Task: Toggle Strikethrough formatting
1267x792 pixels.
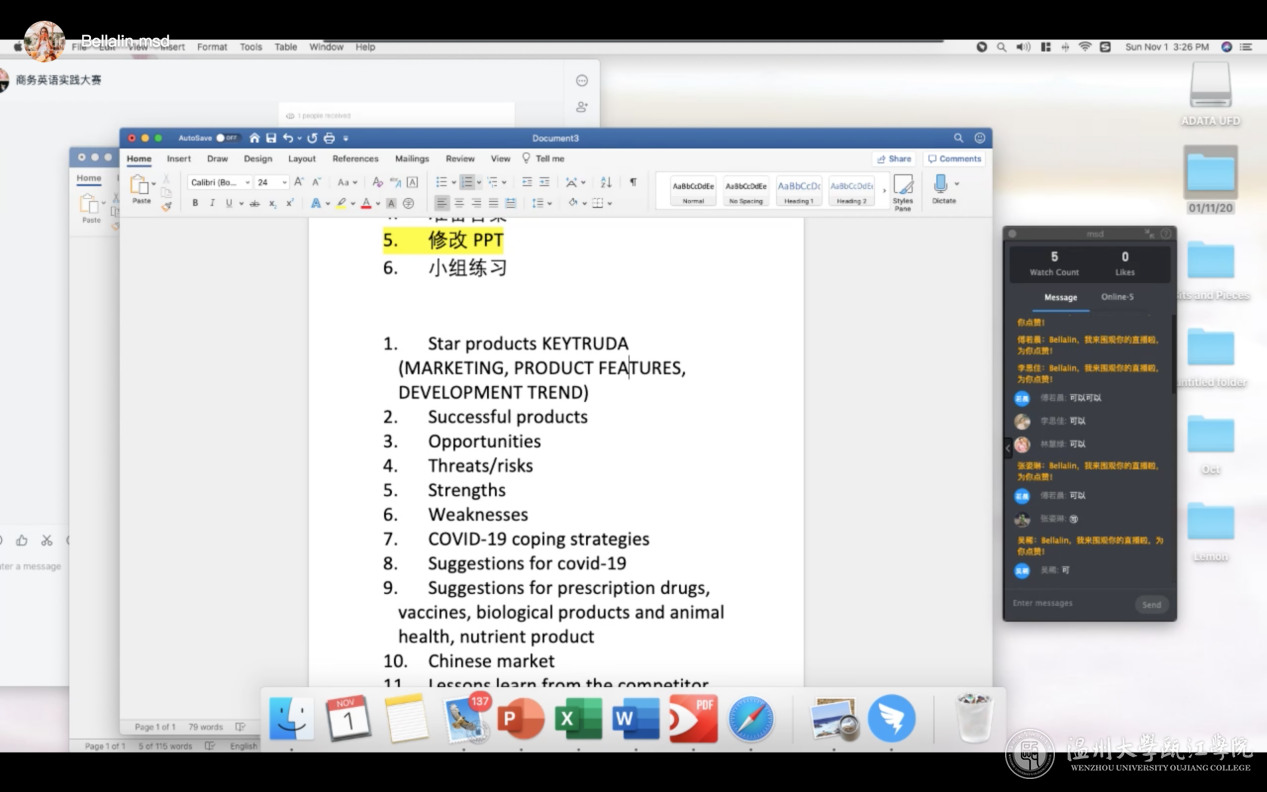Action: 254,203
